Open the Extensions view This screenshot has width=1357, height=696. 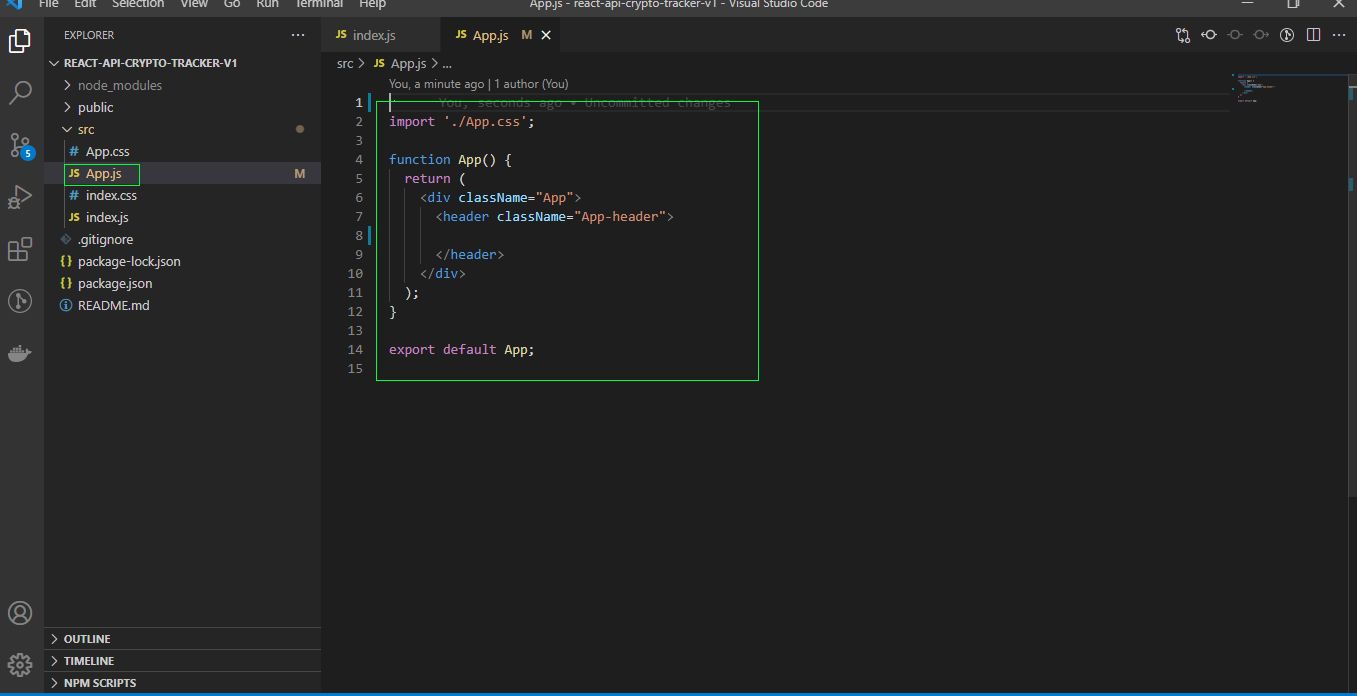(x=20, y=249)
